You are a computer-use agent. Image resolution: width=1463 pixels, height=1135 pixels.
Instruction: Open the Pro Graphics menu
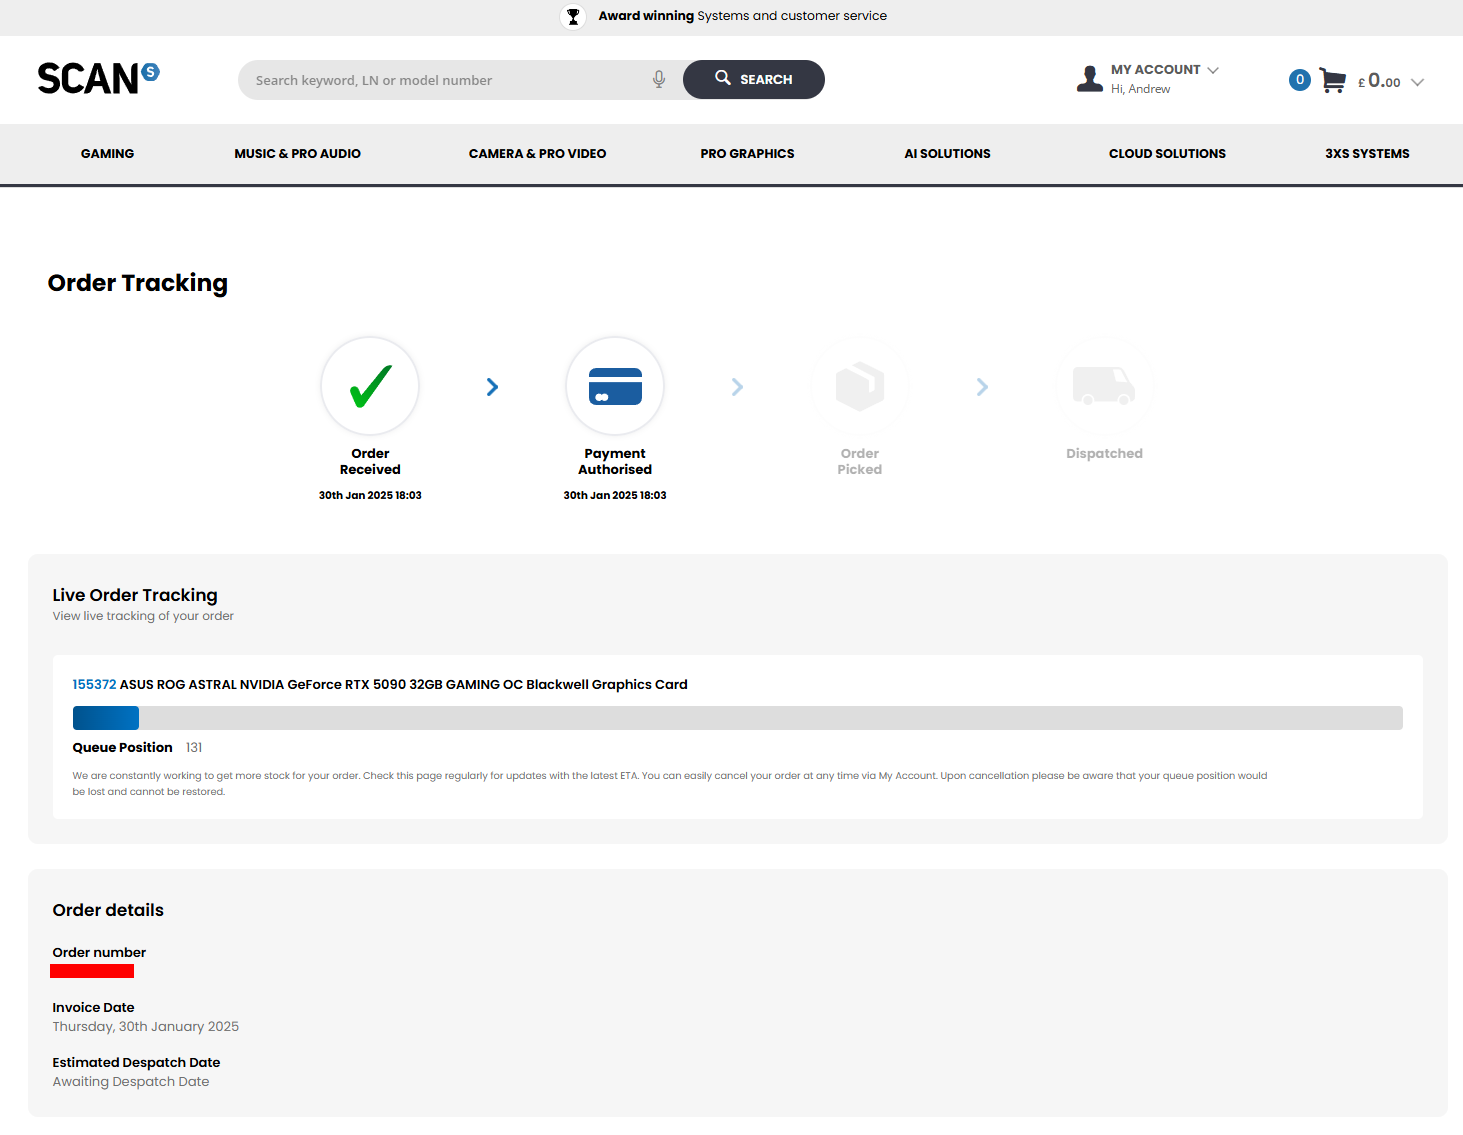pos(747,154)
